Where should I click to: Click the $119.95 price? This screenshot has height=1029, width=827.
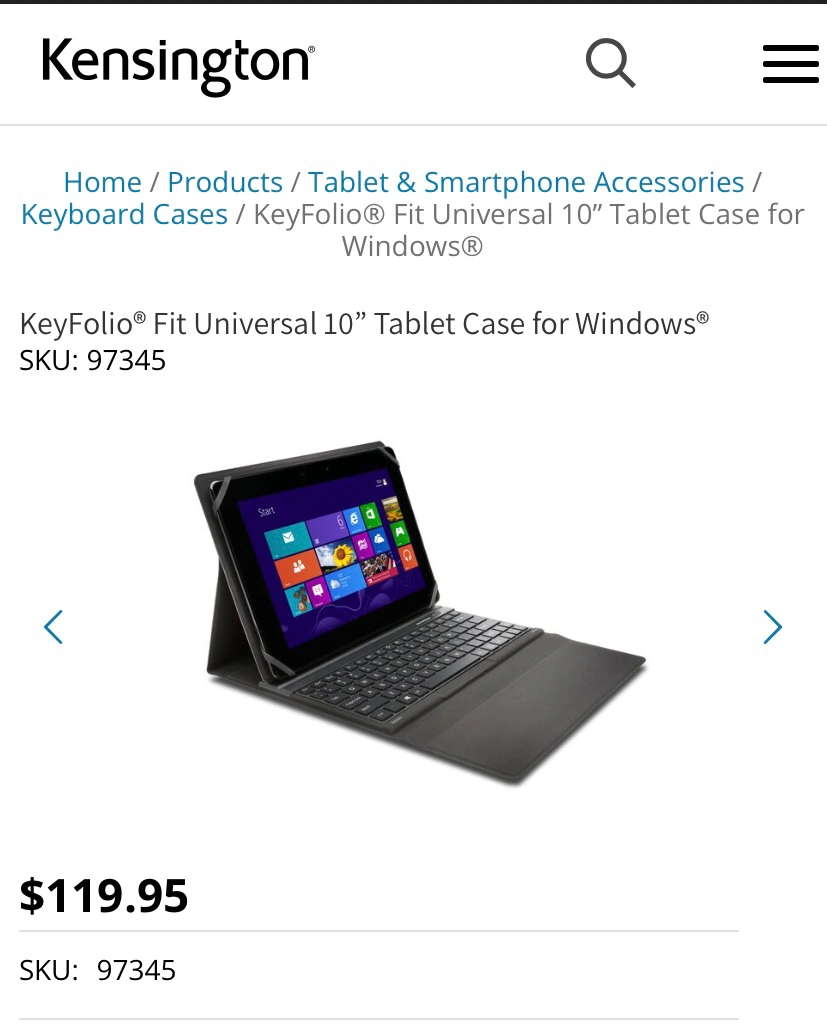point(104,895)
